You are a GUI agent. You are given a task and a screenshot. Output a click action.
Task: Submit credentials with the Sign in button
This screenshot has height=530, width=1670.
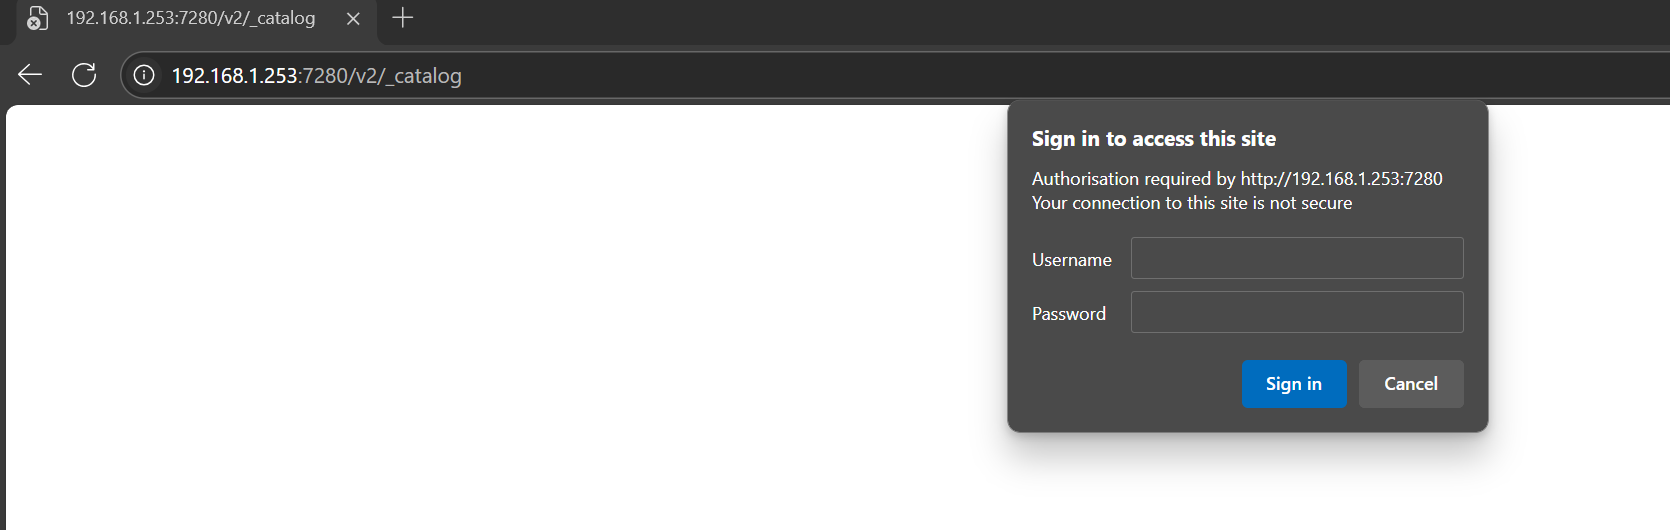click(x=1294, y=384)
